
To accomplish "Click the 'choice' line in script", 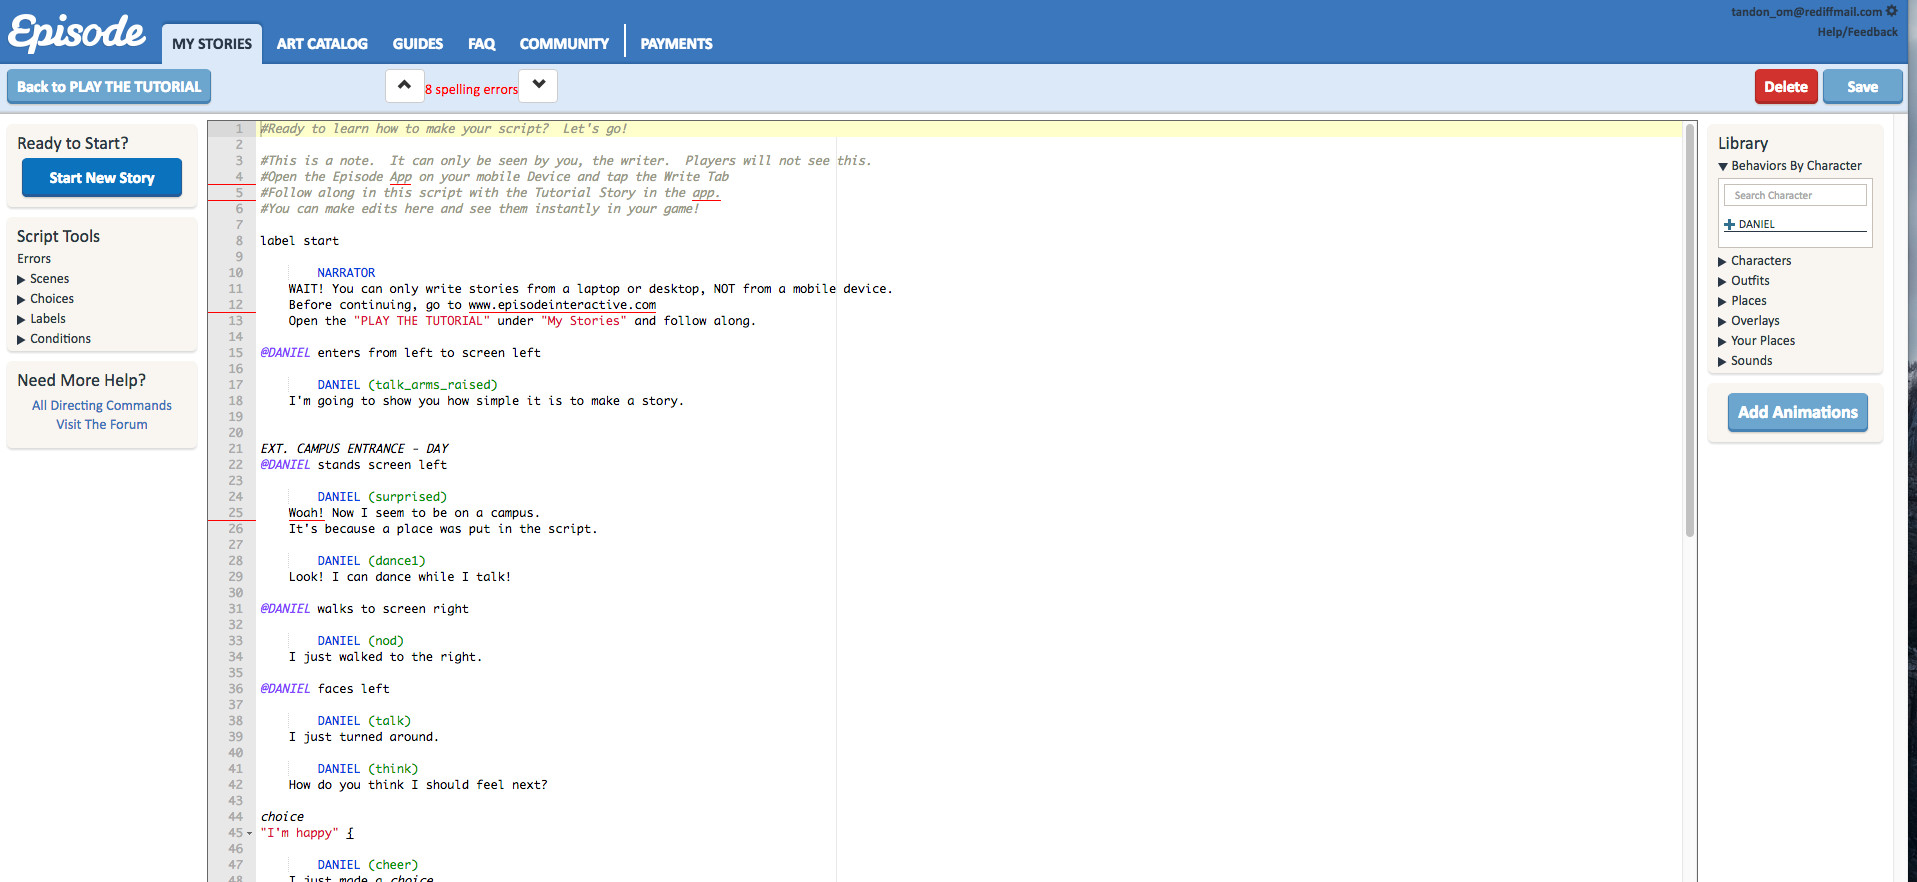I will click(x=282, y=817).
